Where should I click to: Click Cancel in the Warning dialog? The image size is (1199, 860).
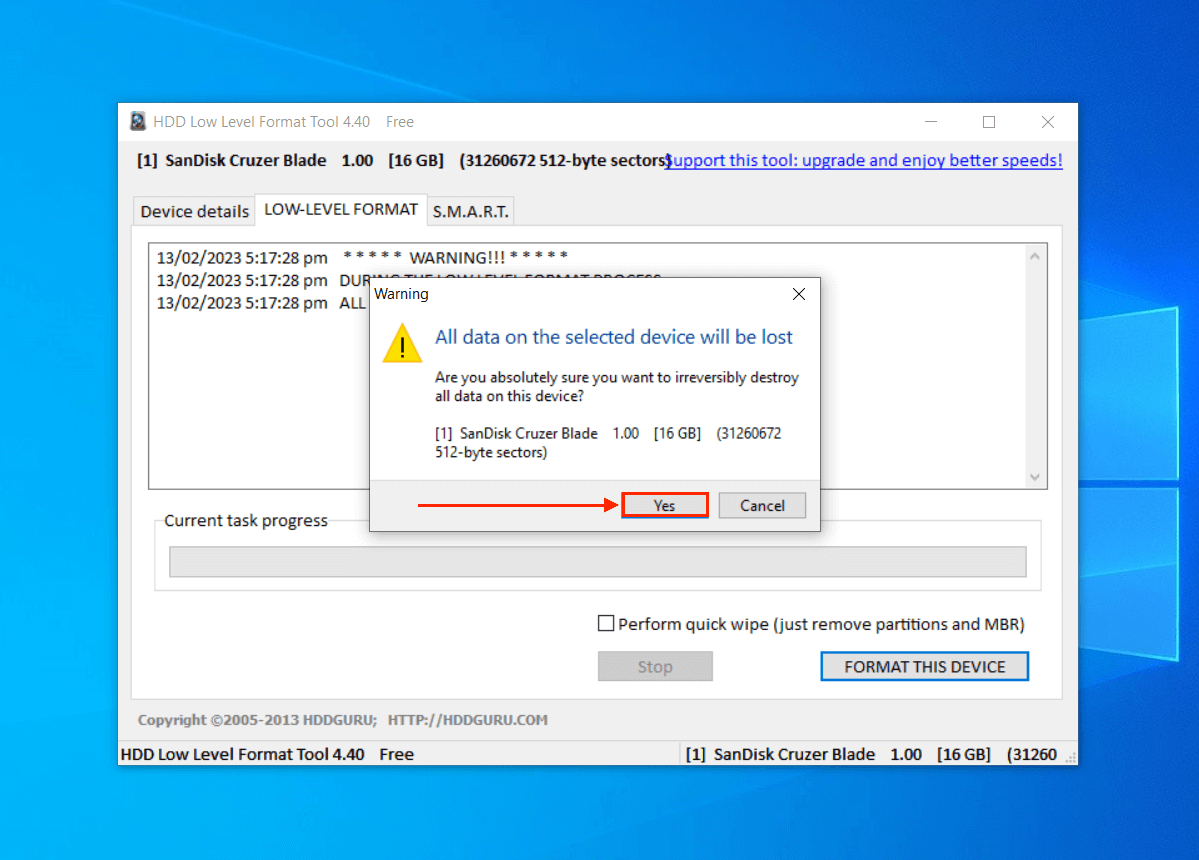click(762, 505)
